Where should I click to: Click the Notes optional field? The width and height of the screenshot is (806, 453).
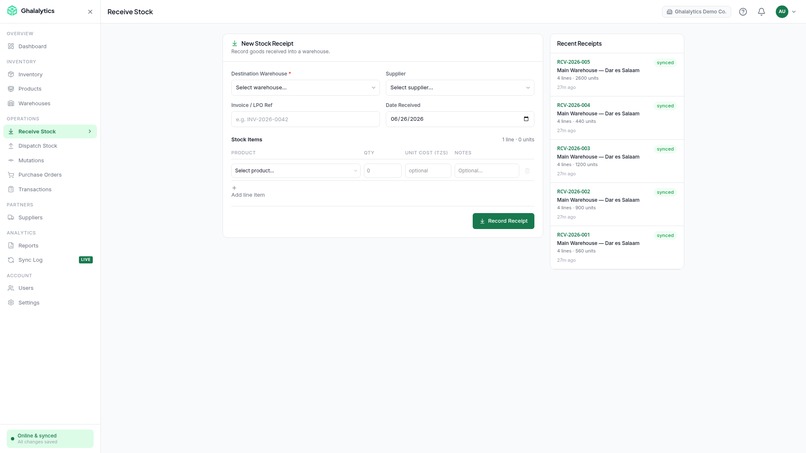(x=486, y=171)
